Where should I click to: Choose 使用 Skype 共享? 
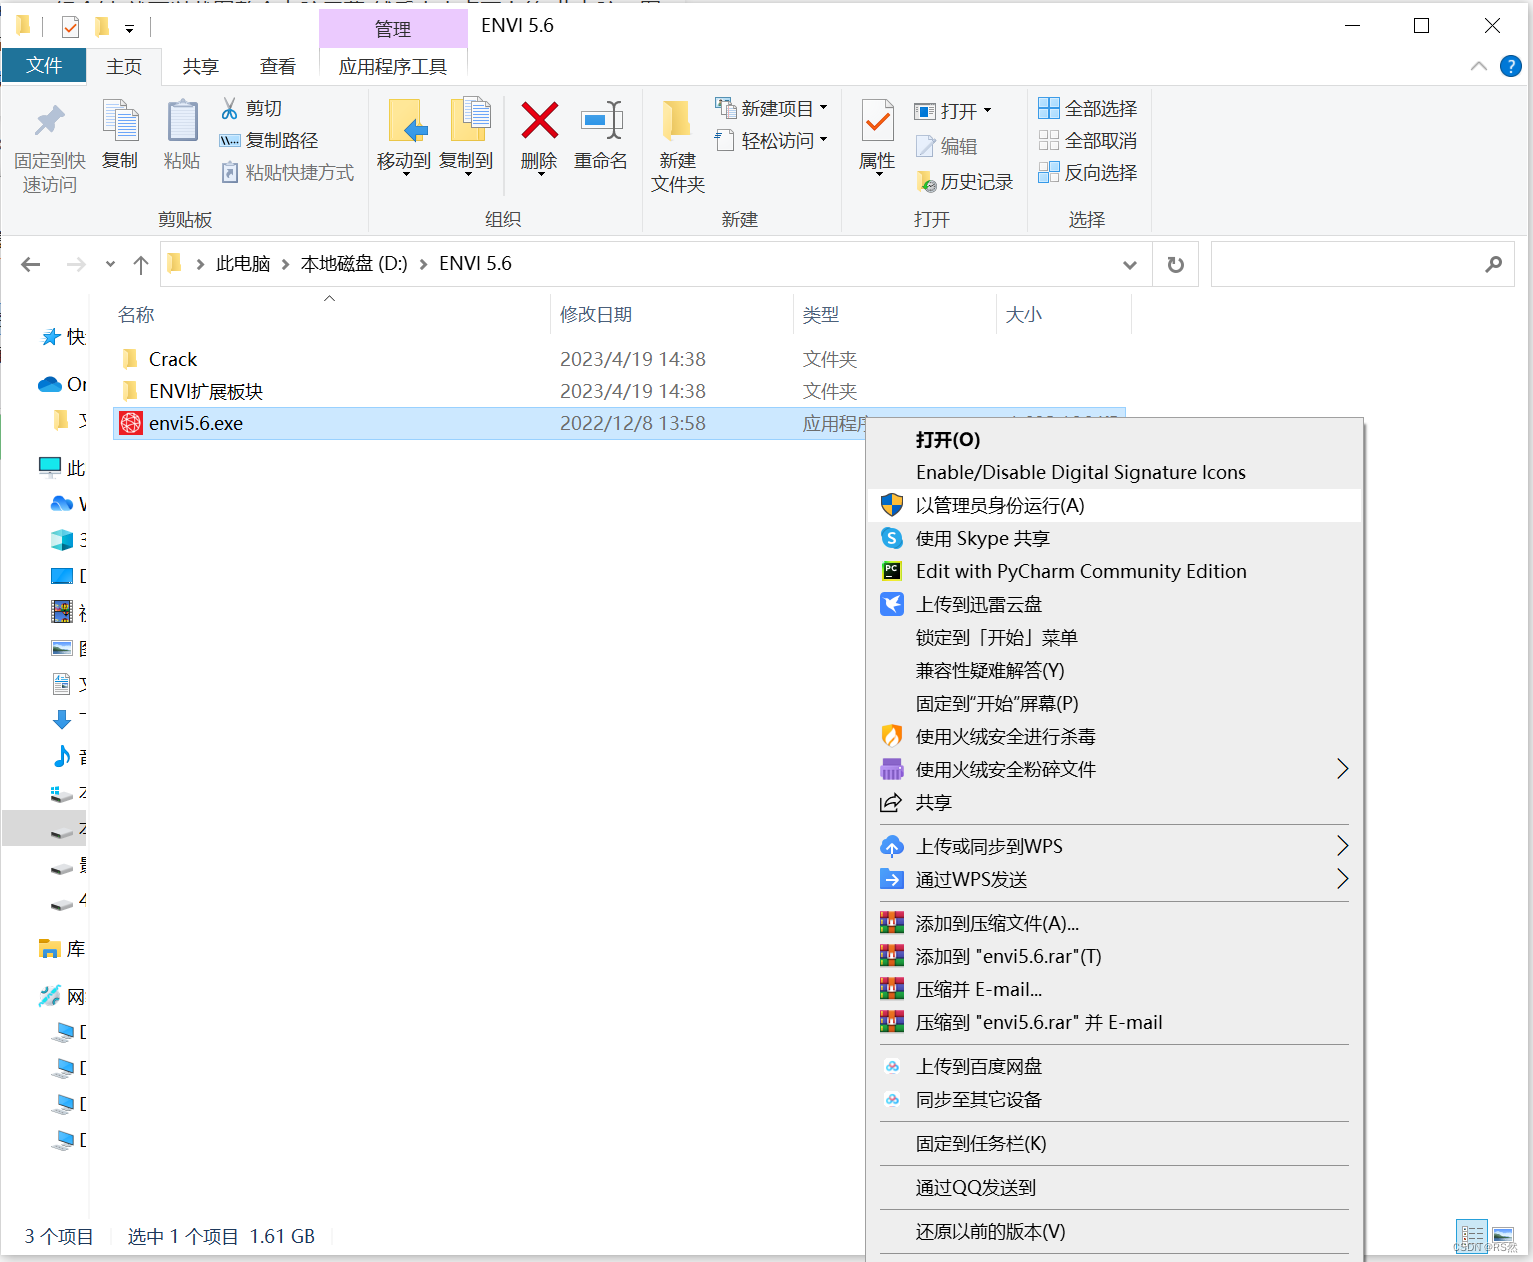[x=1115, y=538]
